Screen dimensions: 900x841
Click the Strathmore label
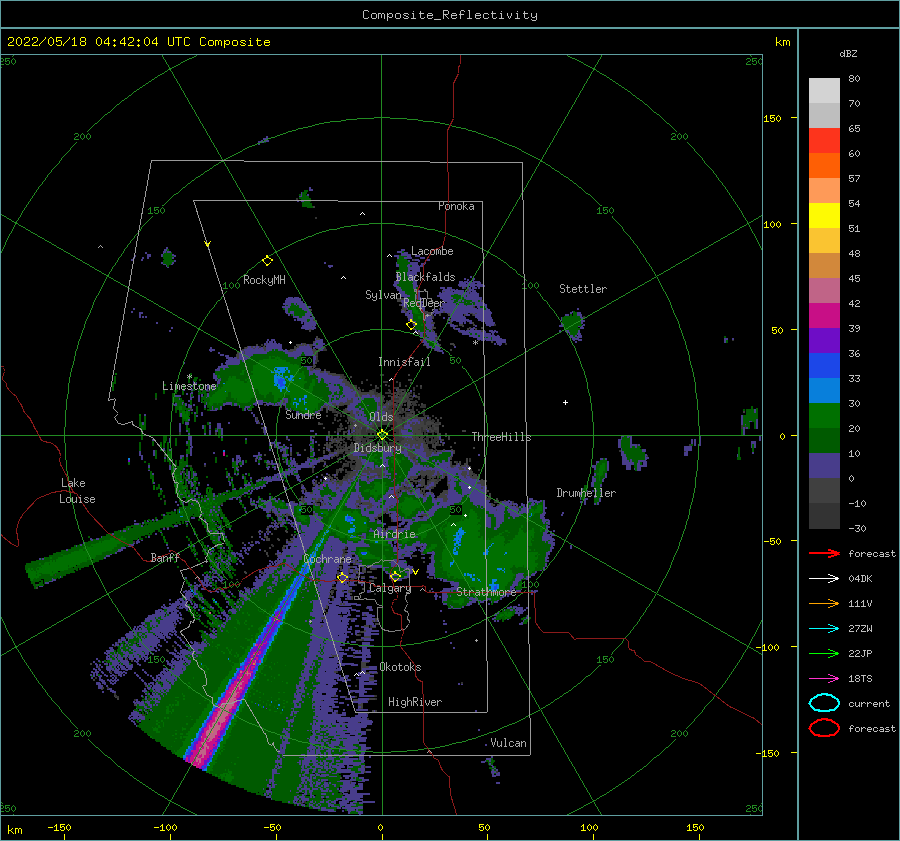486,592
